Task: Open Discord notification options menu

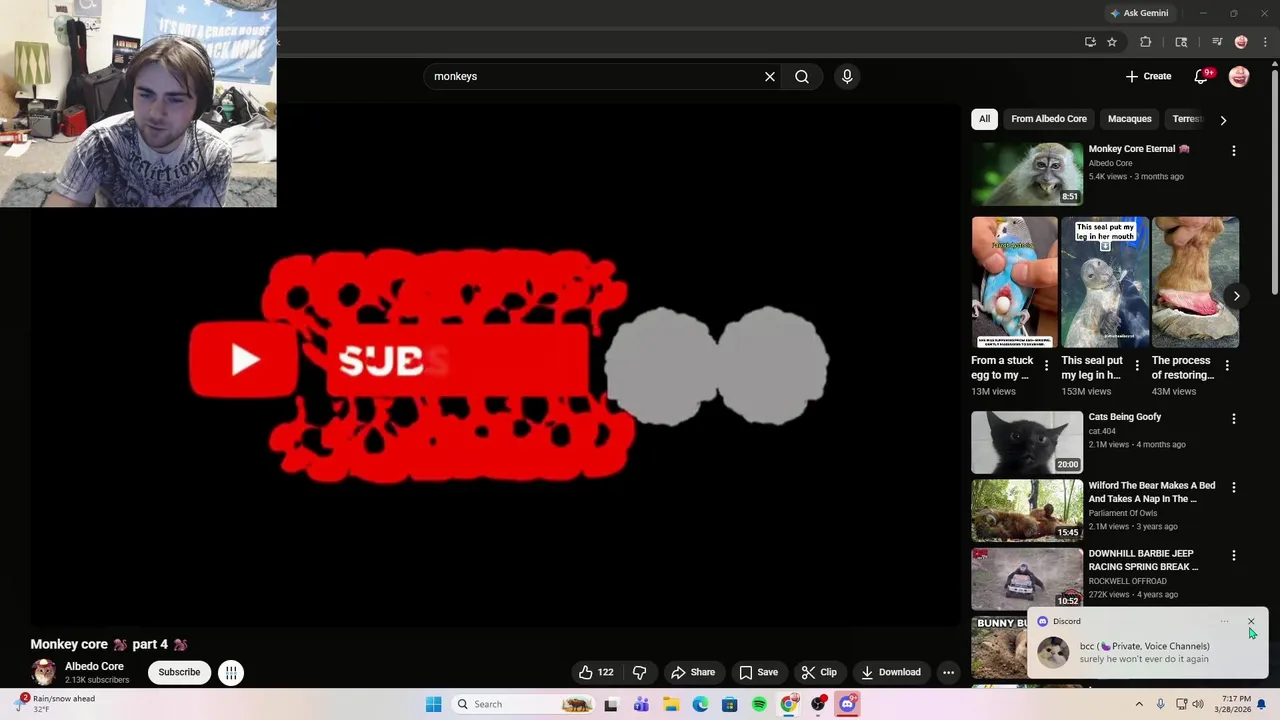Action: click(x=1224, y=622)
